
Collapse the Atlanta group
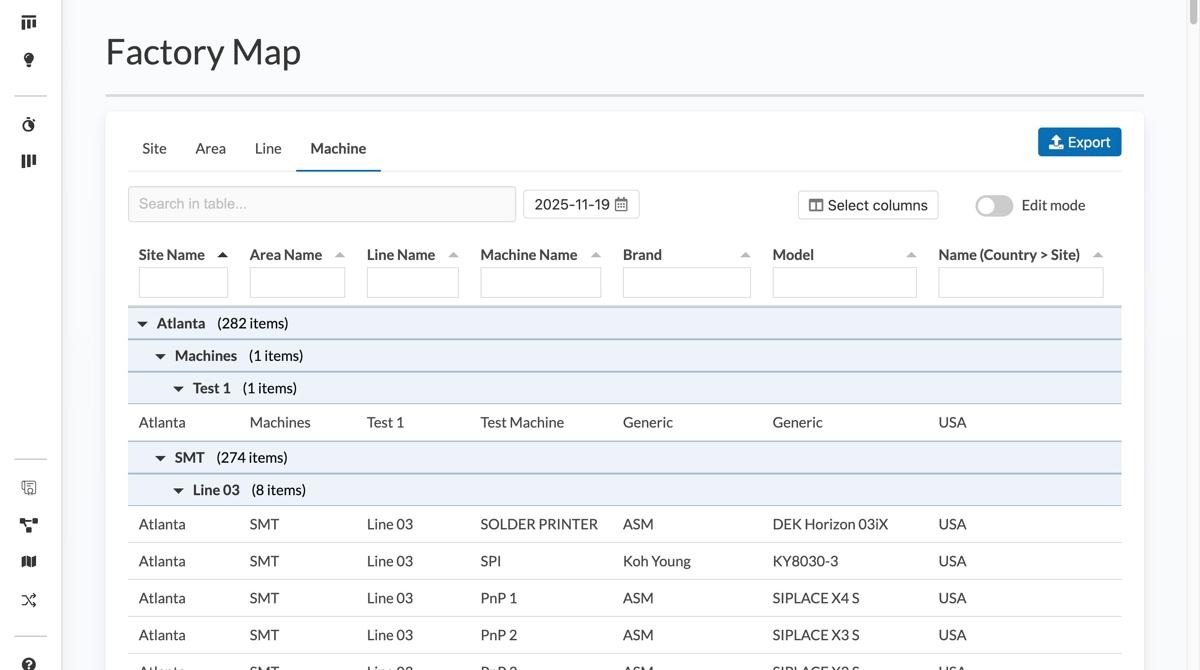click(142, 324)
